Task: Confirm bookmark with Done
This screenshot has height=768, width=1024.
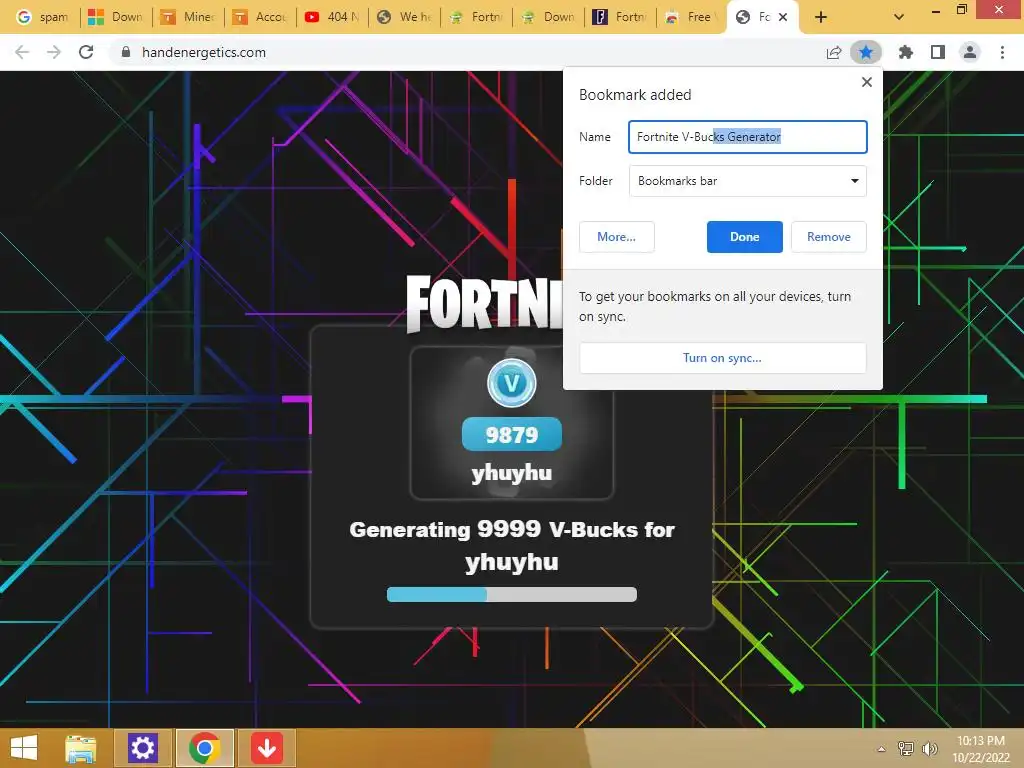Action: pos(744,236)
